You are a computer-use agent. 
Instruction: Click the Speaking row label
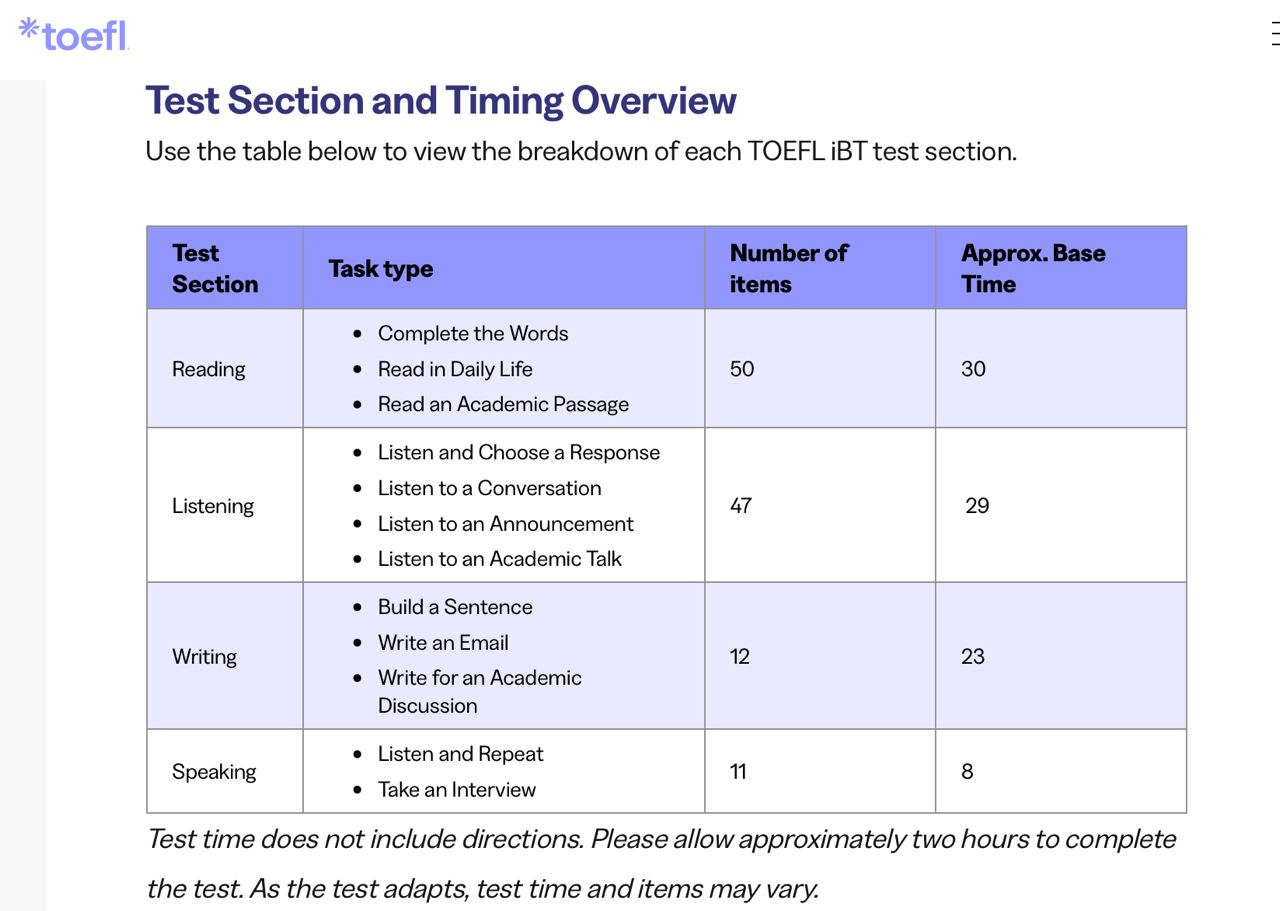tap(214, 772)
